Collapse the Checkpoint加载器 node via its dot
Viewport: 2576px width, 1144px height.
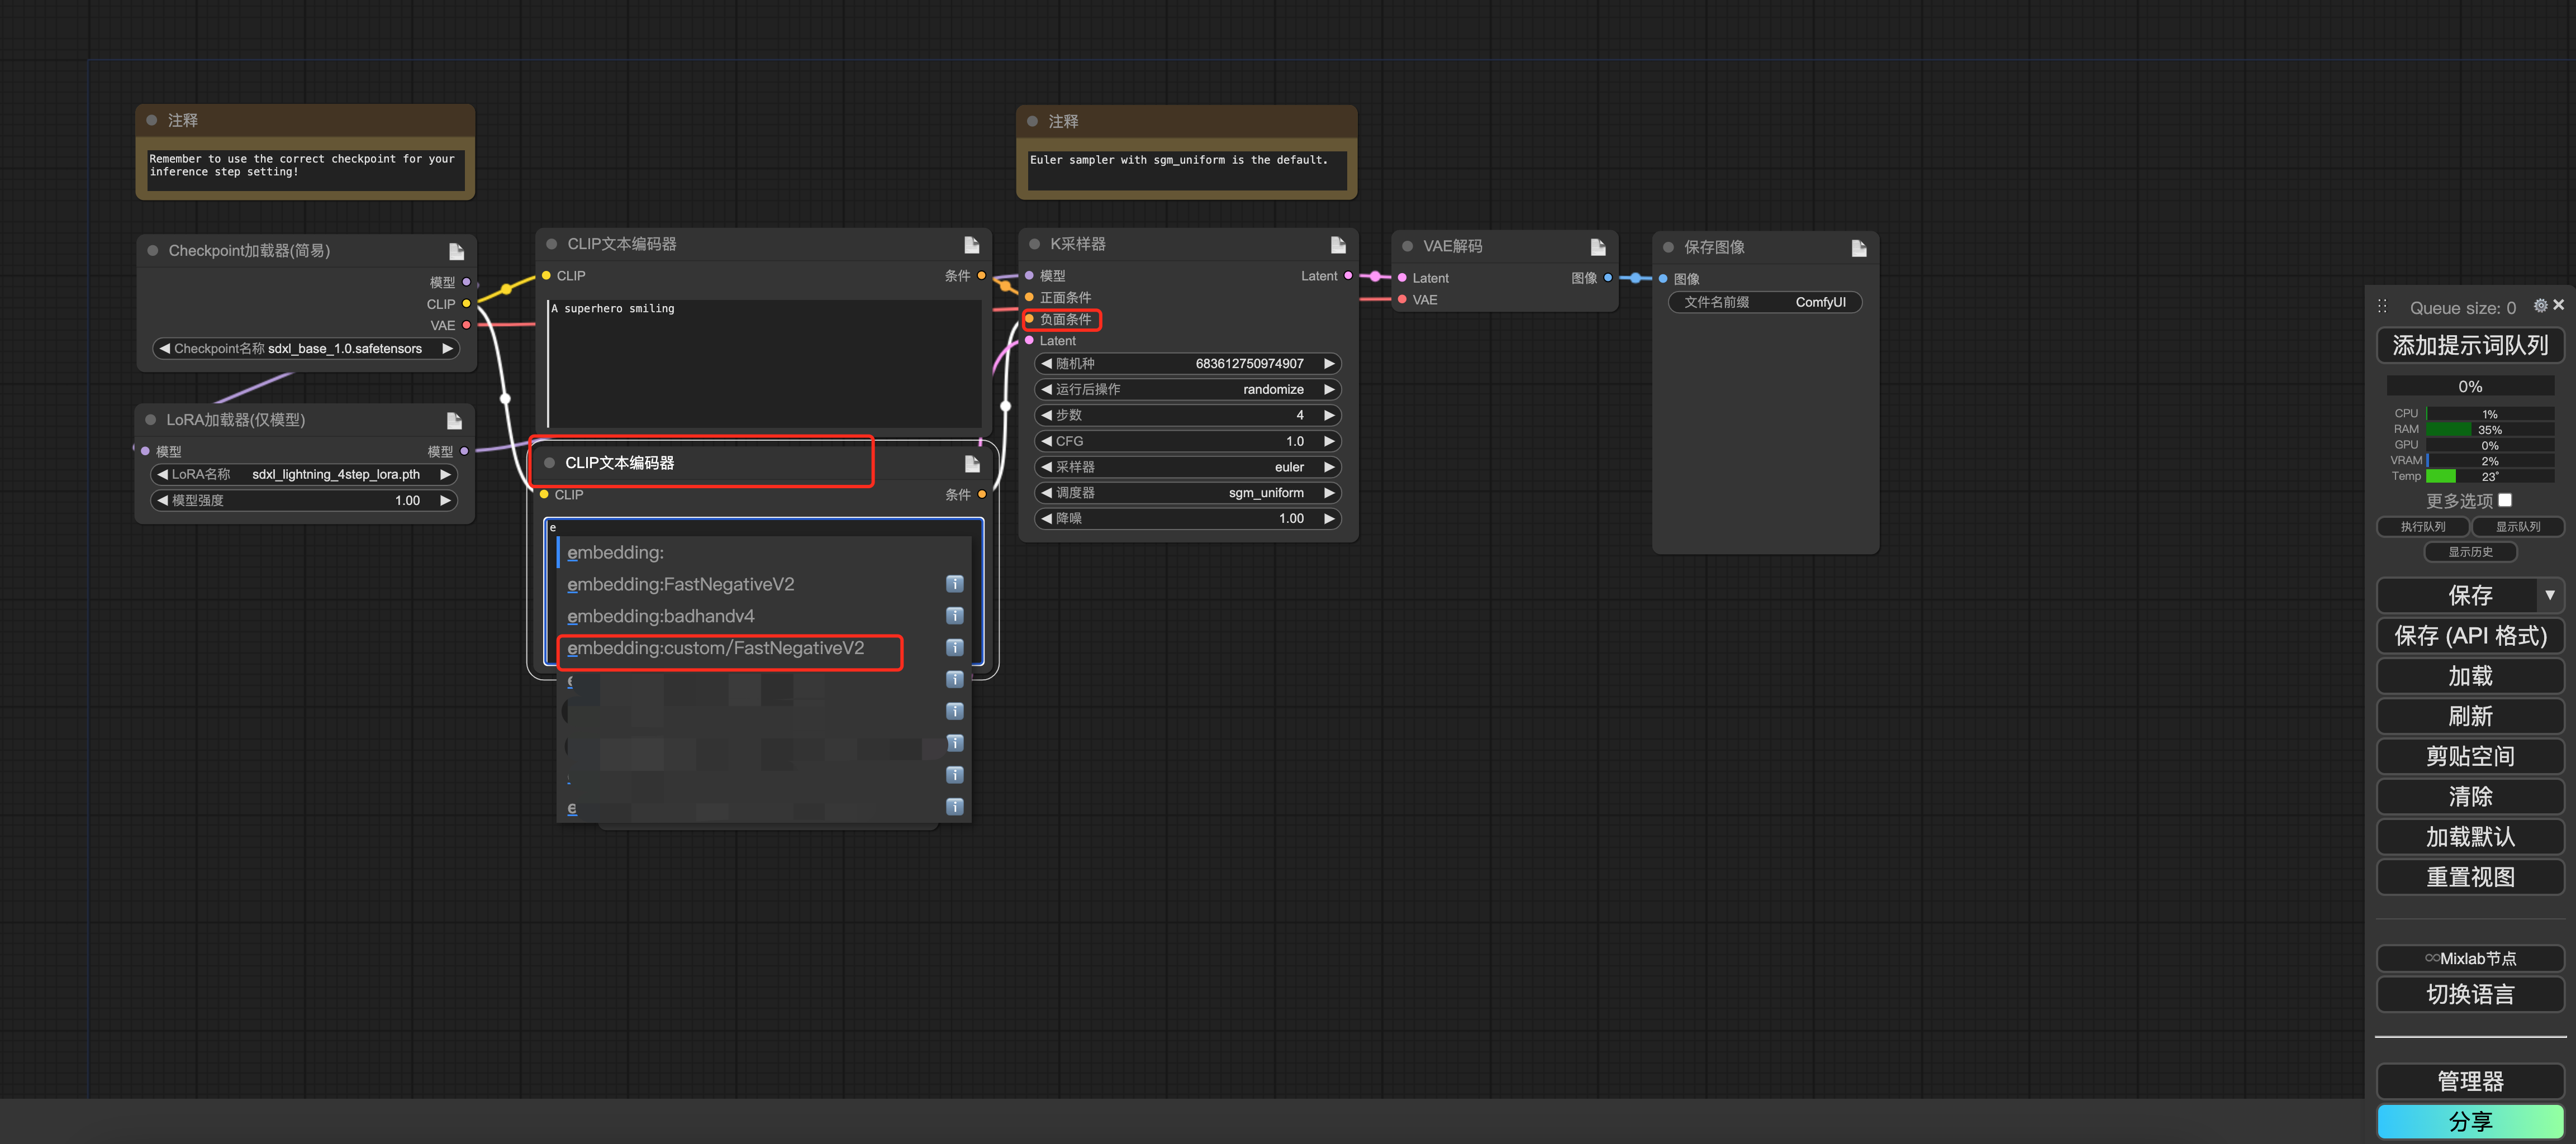153,251
